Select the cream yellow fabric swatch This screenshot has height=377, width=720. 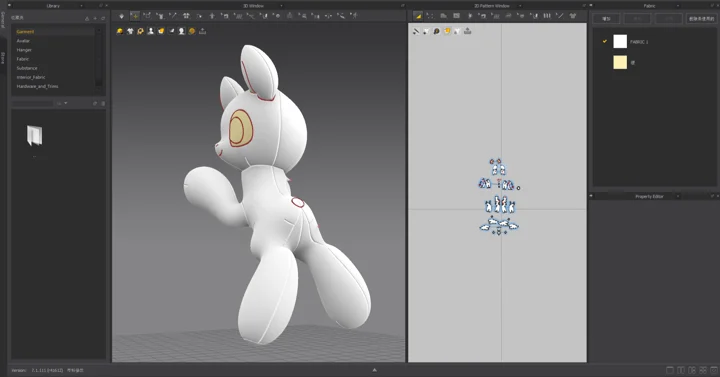620,62
